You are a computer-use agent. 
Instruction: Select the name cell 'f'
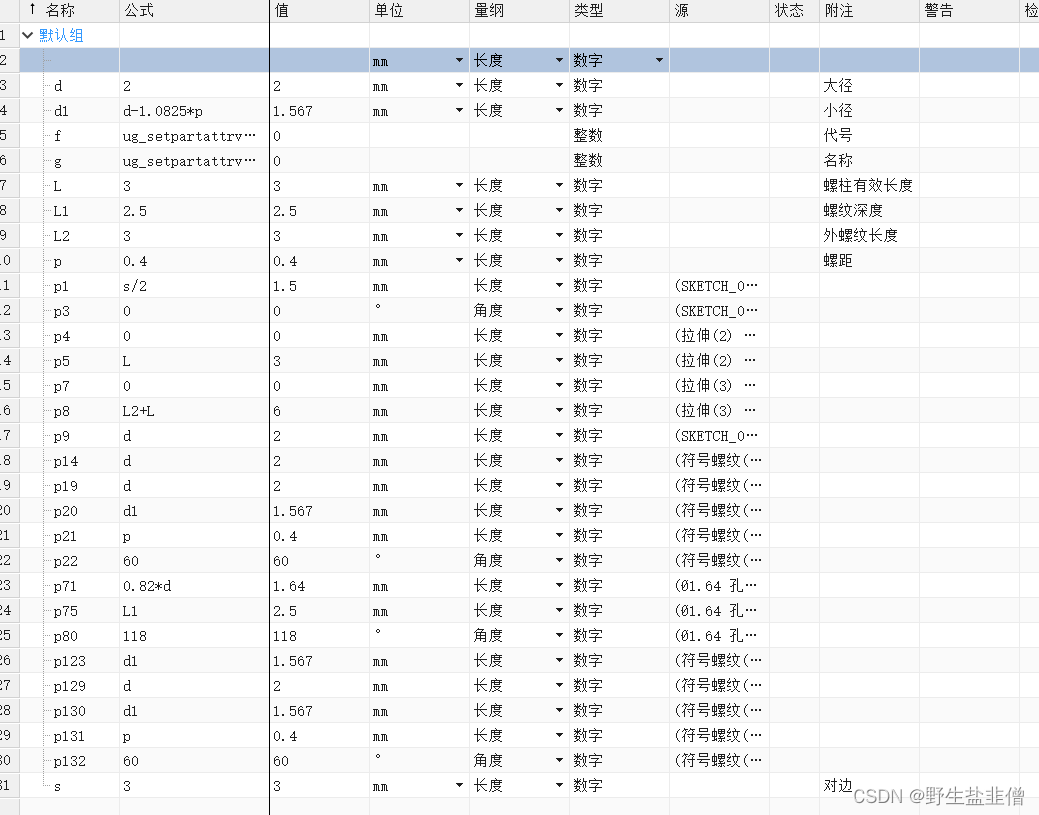(x=58, y=136)
